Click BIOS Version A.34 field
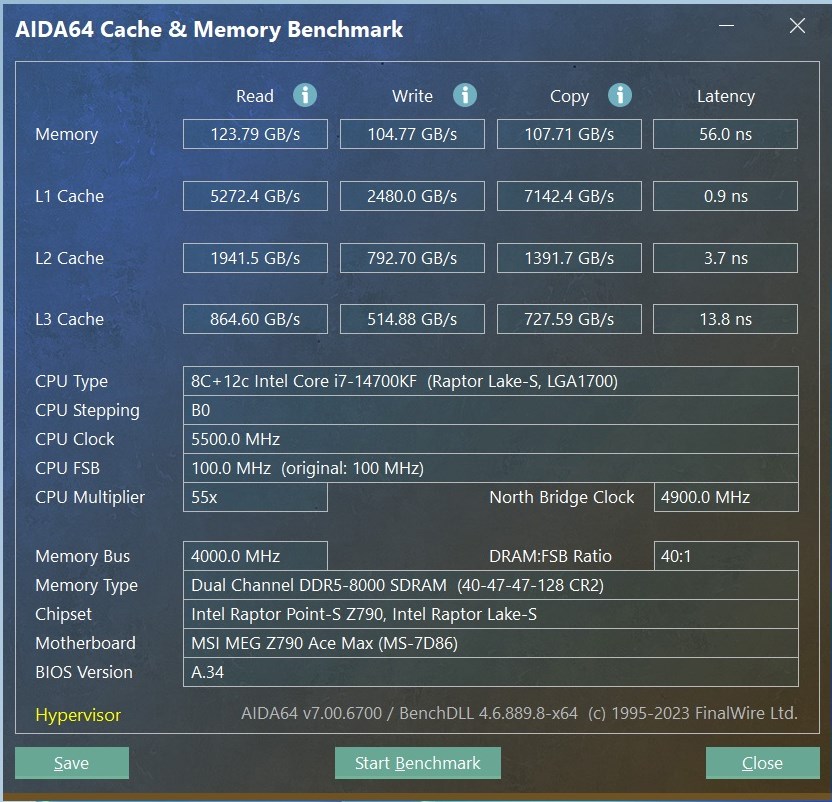Screen dimensions: 832x802 click(491, 672)
